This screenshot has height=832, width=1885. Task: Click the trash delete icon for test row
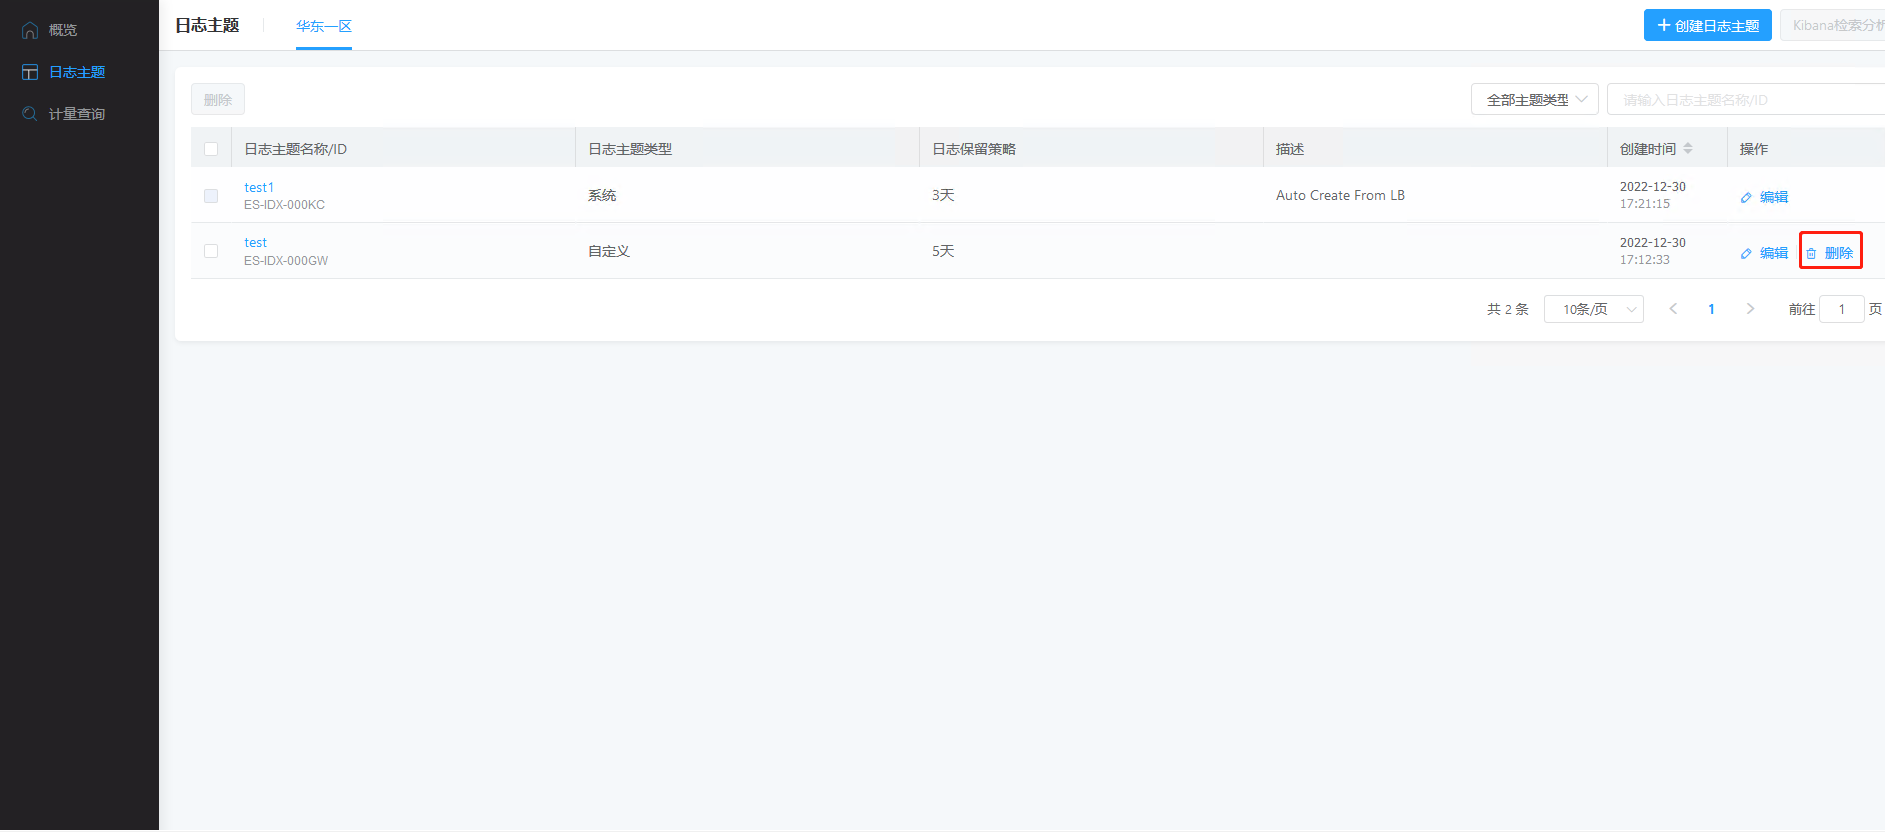(1811, 254)
